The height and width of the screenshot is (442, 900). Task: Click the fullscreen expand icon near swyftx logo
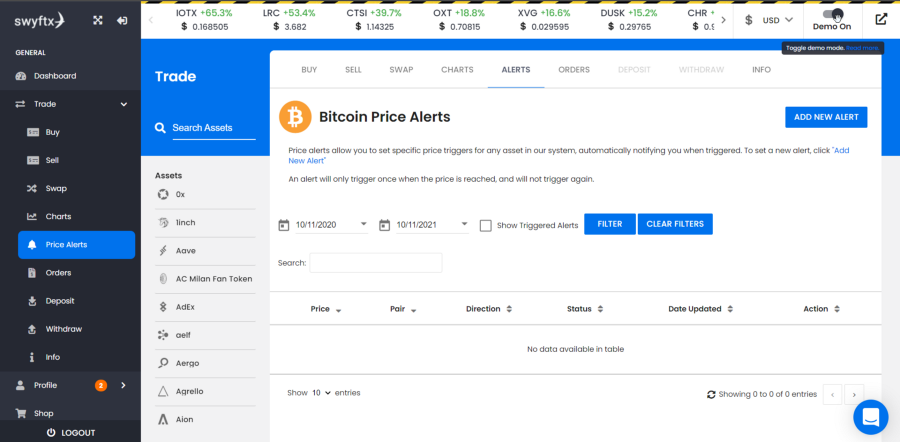(x=98, y=20)
